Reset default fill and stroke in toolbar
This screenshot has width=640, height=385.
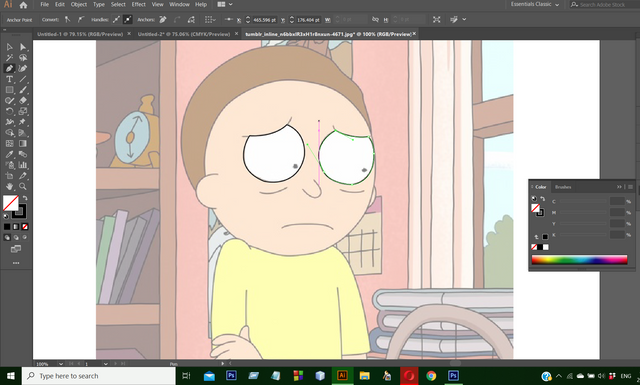click(6, 216)
